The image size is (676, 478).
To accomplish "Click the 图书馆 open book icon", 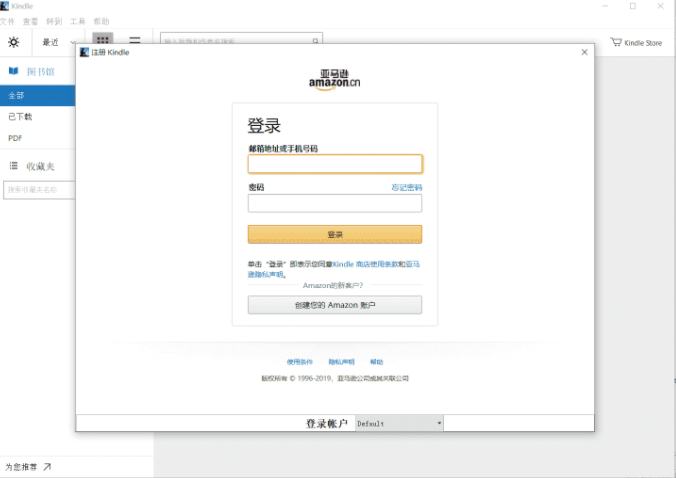I will tap(13, 71).
